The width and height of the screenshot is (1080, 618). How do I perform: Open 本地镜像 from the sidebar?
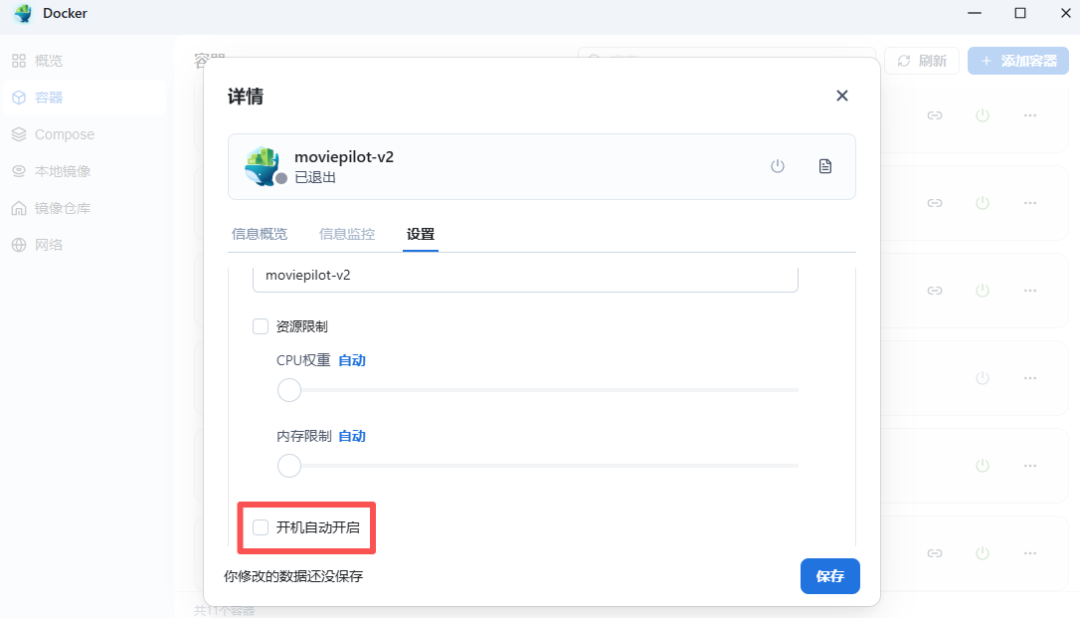(56, 170)
